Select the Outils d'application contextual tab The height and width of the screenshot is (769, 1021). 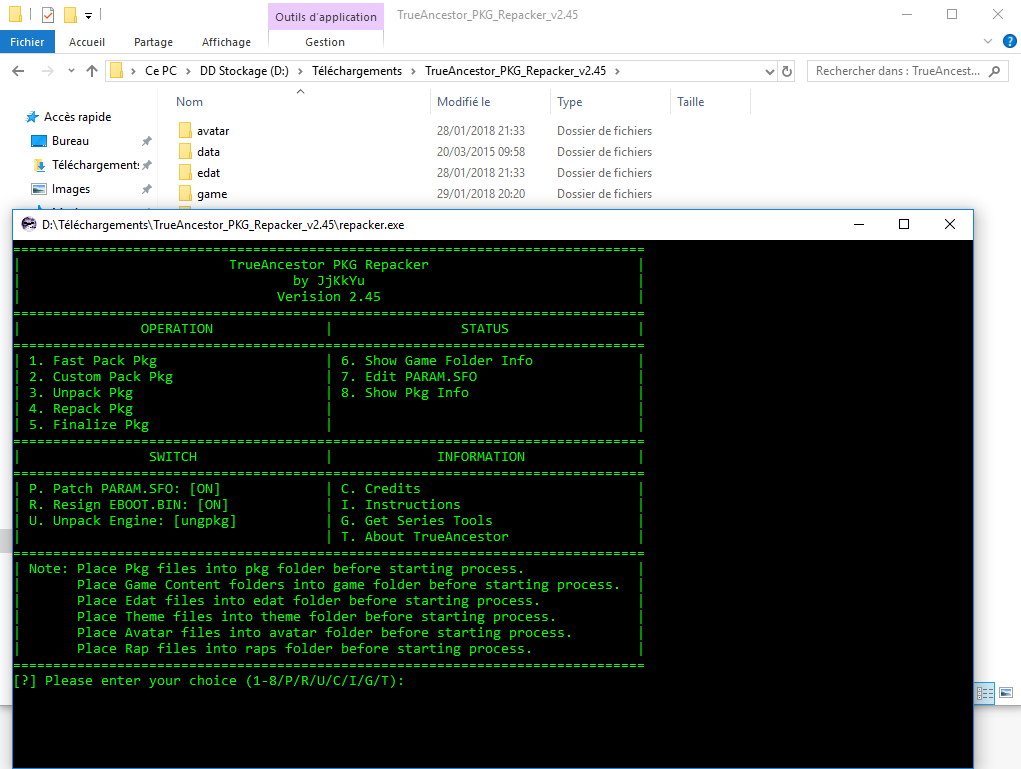click(x=326, y=16)
